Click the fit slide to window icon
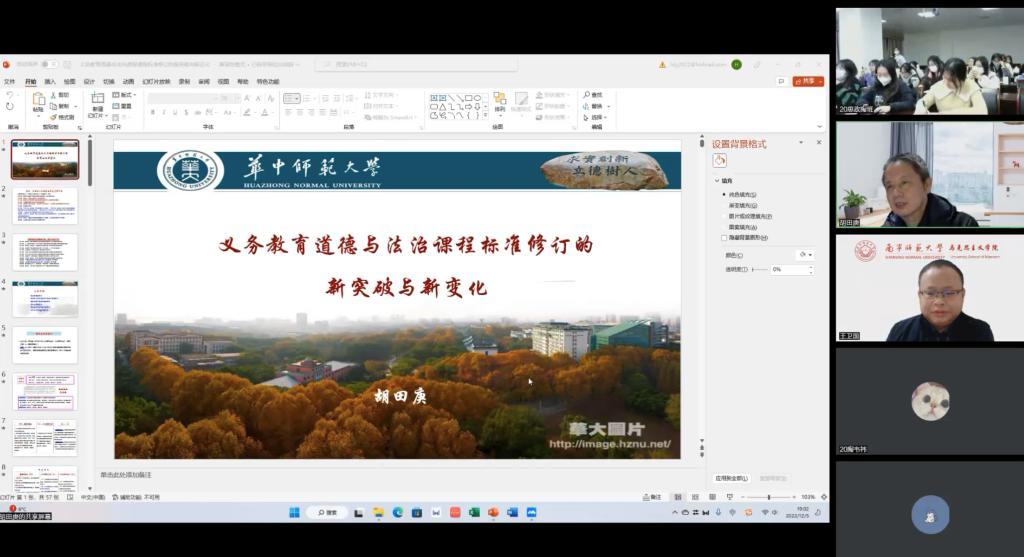 pos(824,497)
